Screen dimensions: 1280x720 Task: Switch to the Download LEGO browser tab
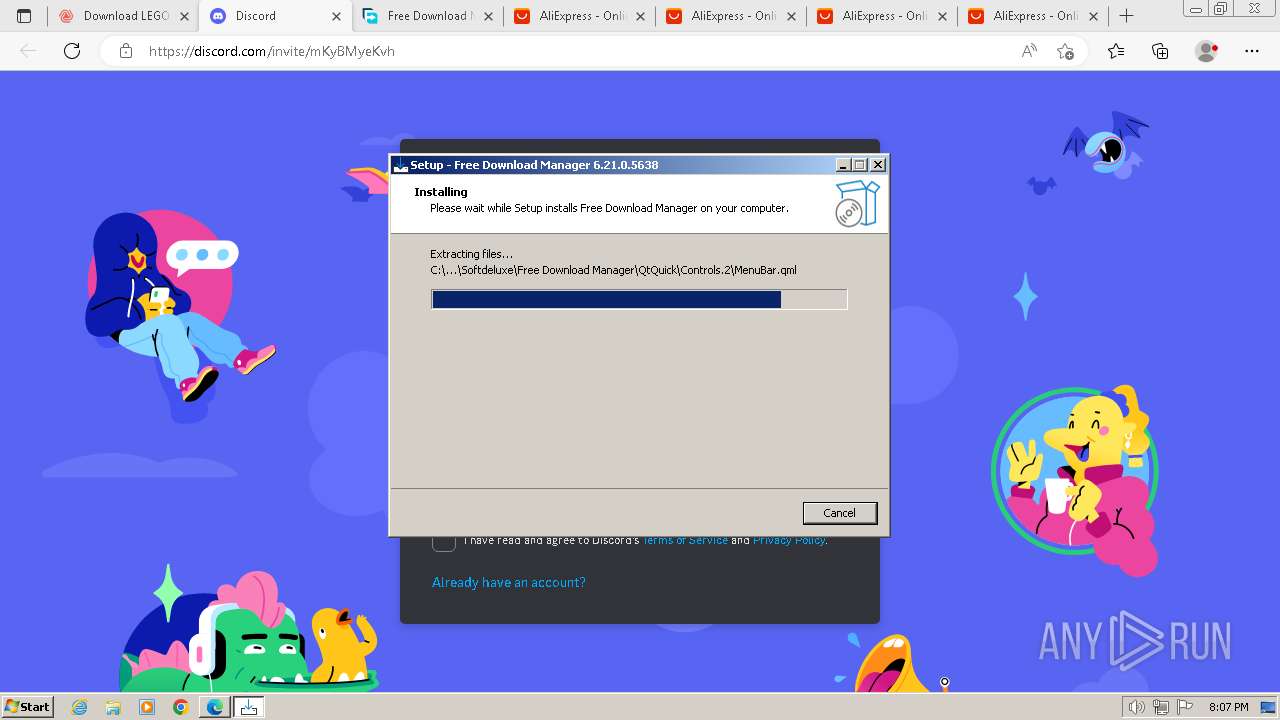[x=126, y=16]
